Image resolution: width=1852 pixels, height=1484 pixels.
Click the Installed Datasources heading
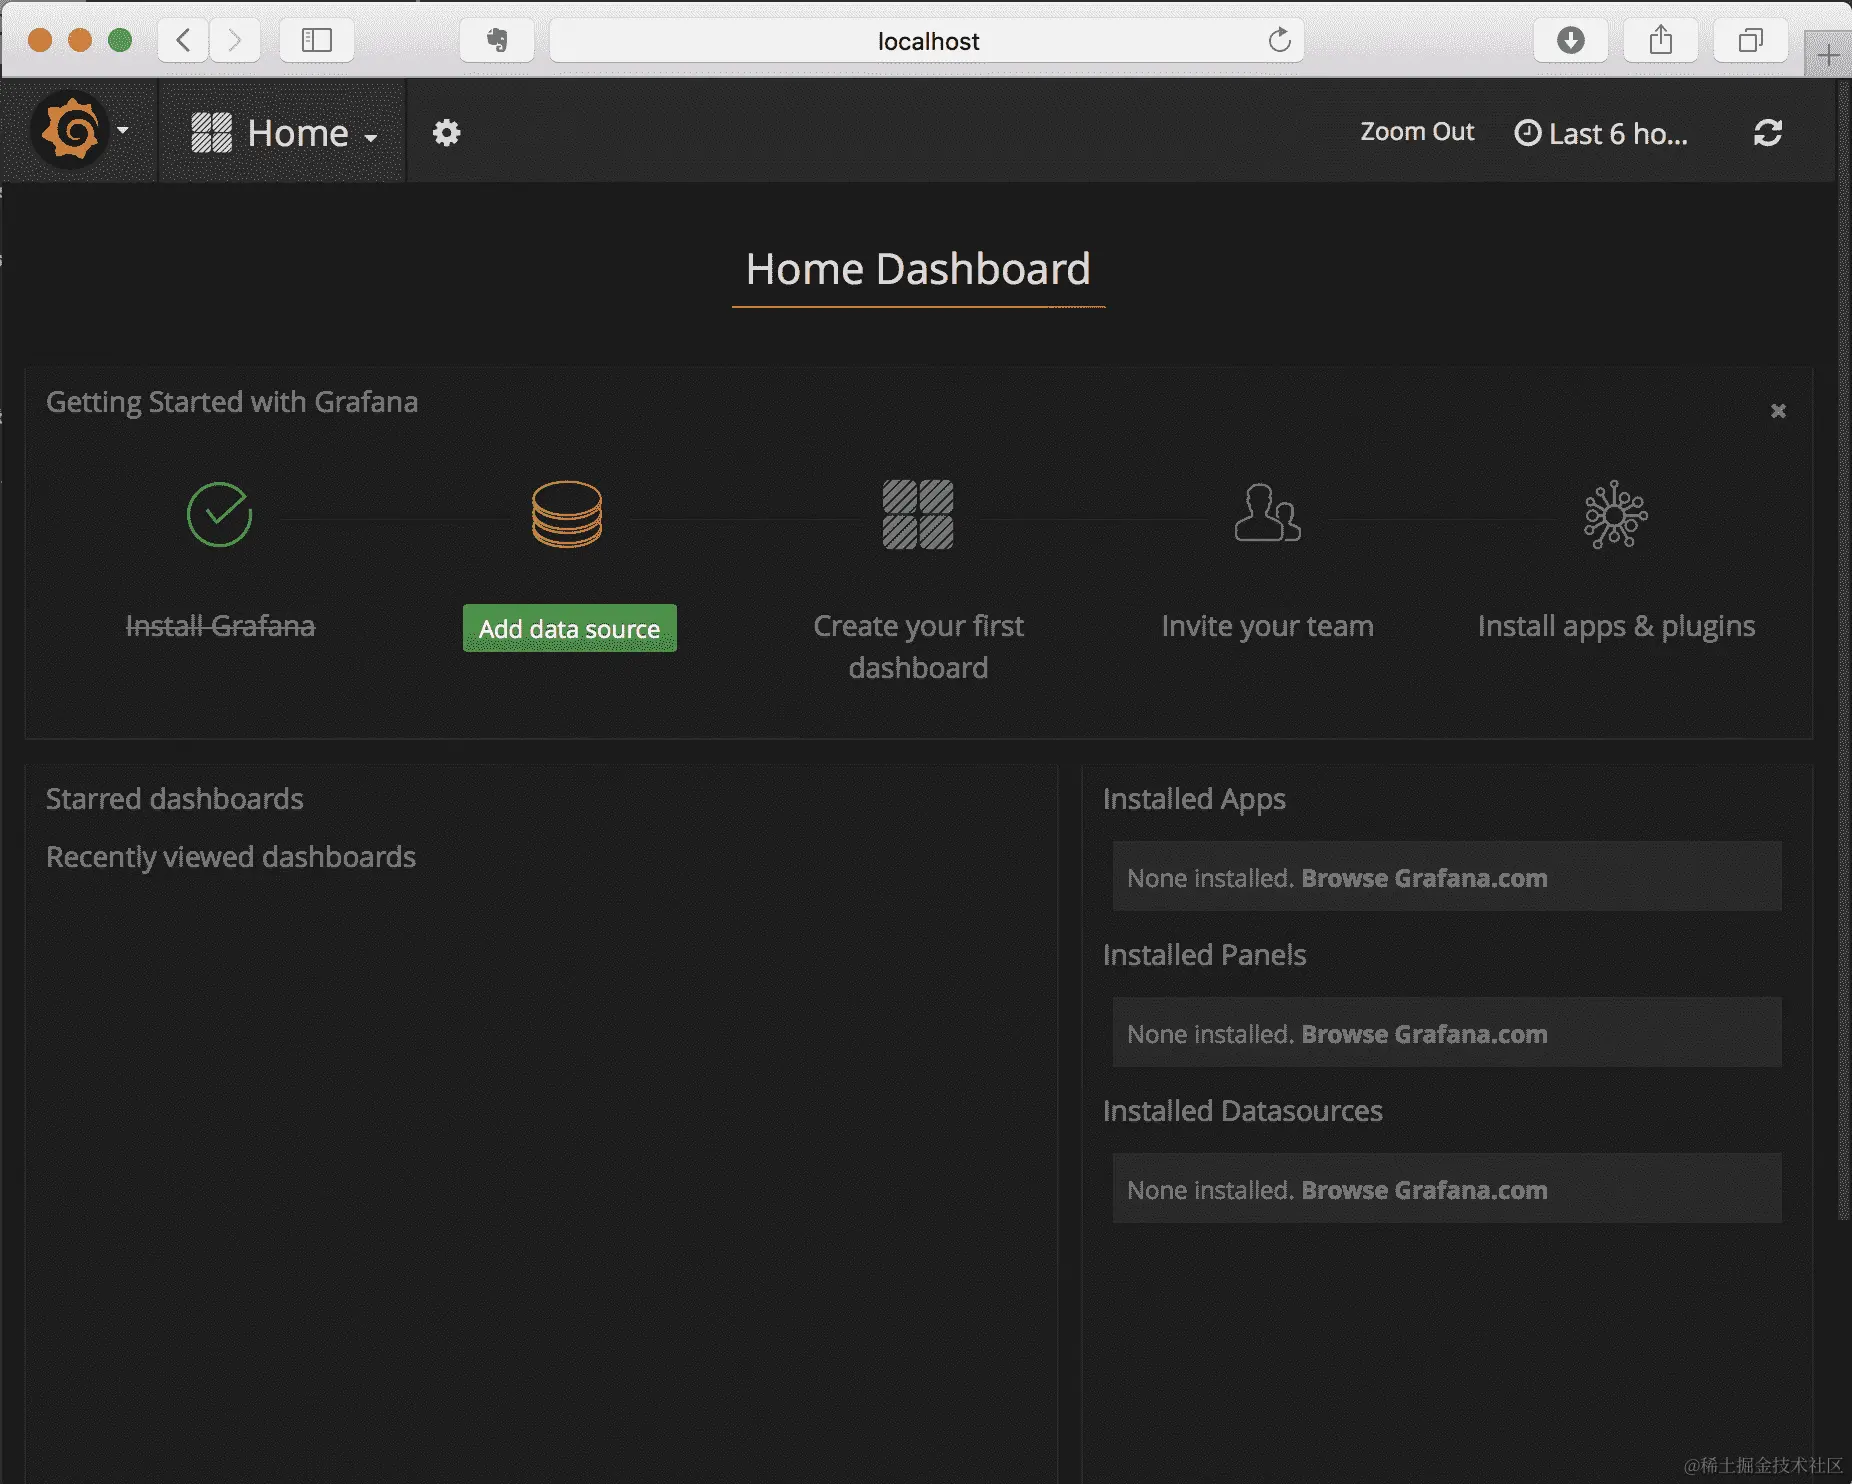tap(1242, 1111)
